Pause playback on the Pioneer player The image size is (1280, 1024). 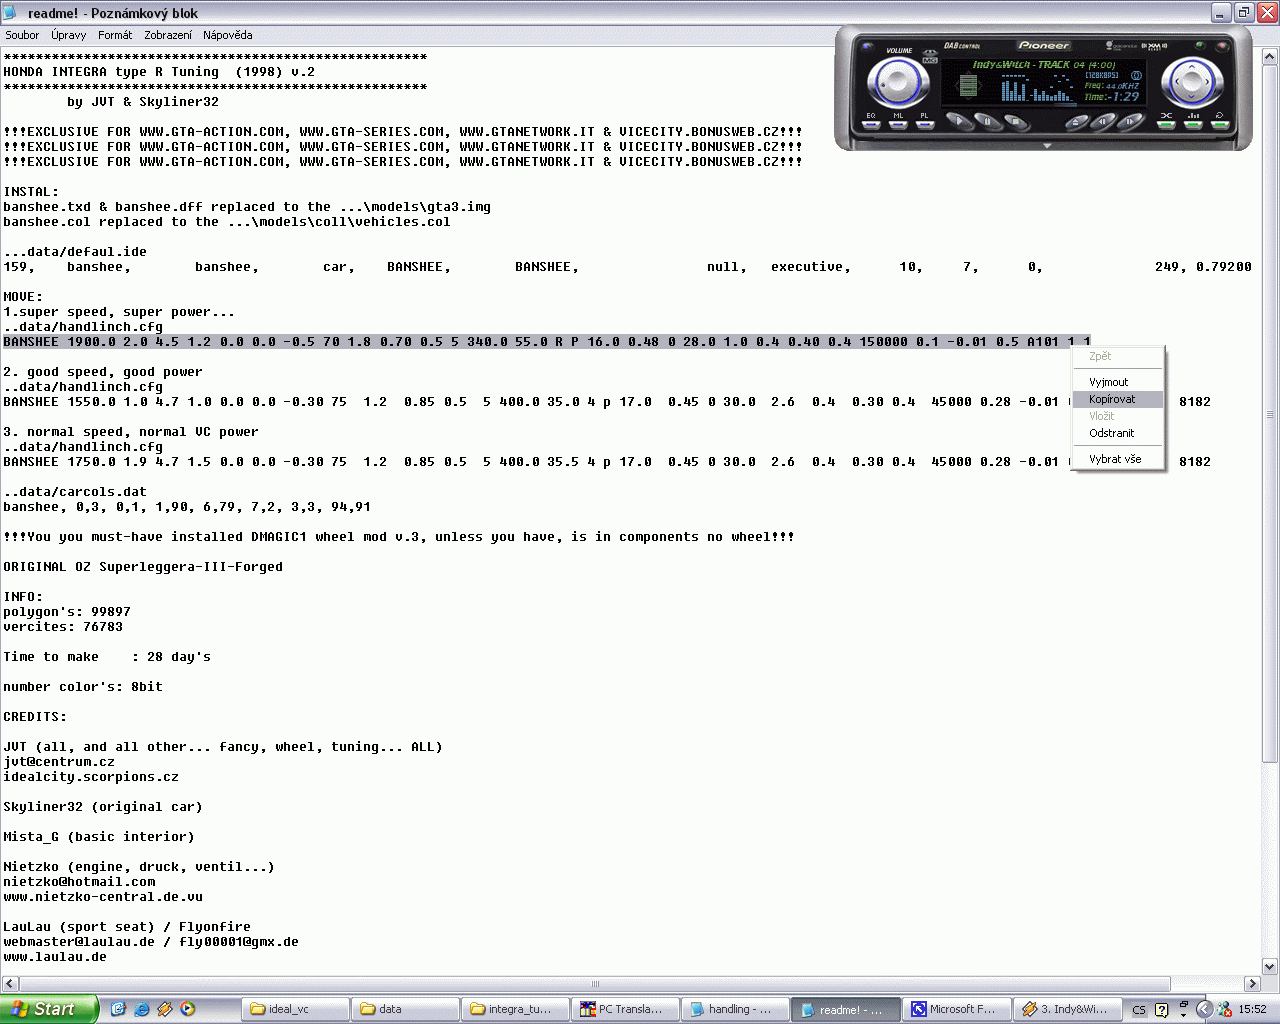988,122
